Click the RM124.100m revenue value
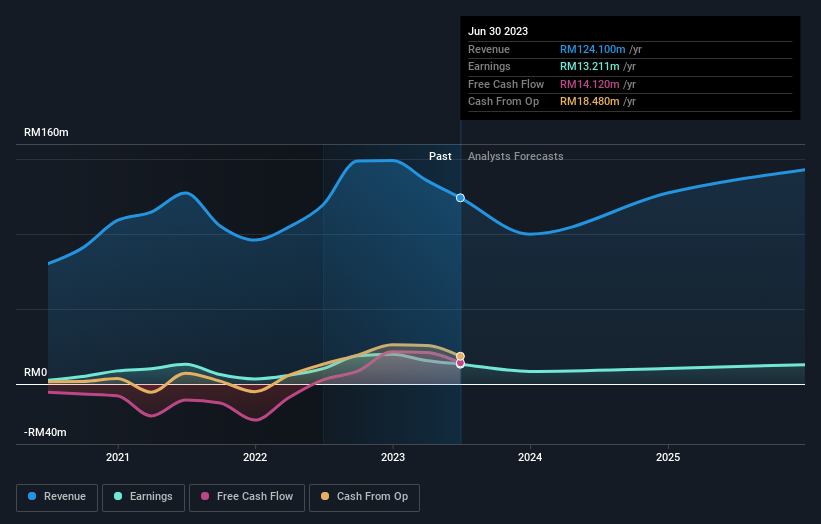The height and width of the screenshot is (524, 821). [x=592, y=49]
